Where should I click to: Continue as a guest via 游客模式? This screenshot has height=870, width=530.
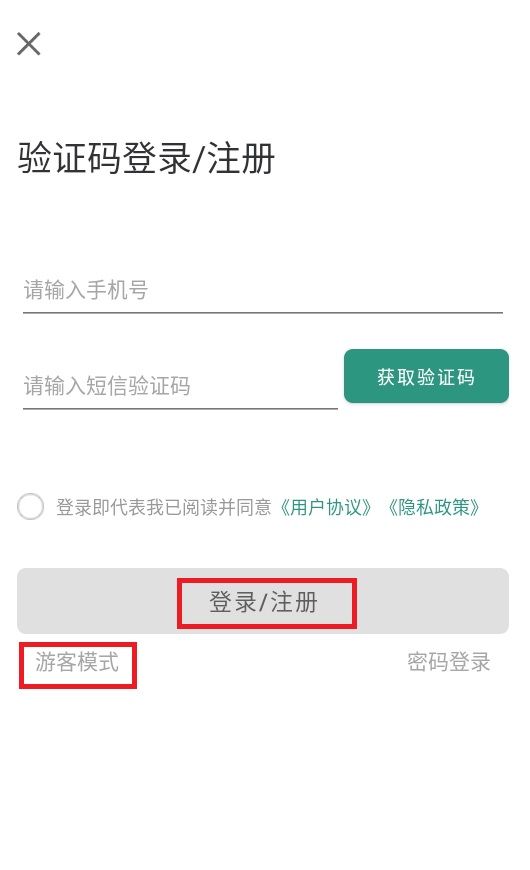click(77, 662)
